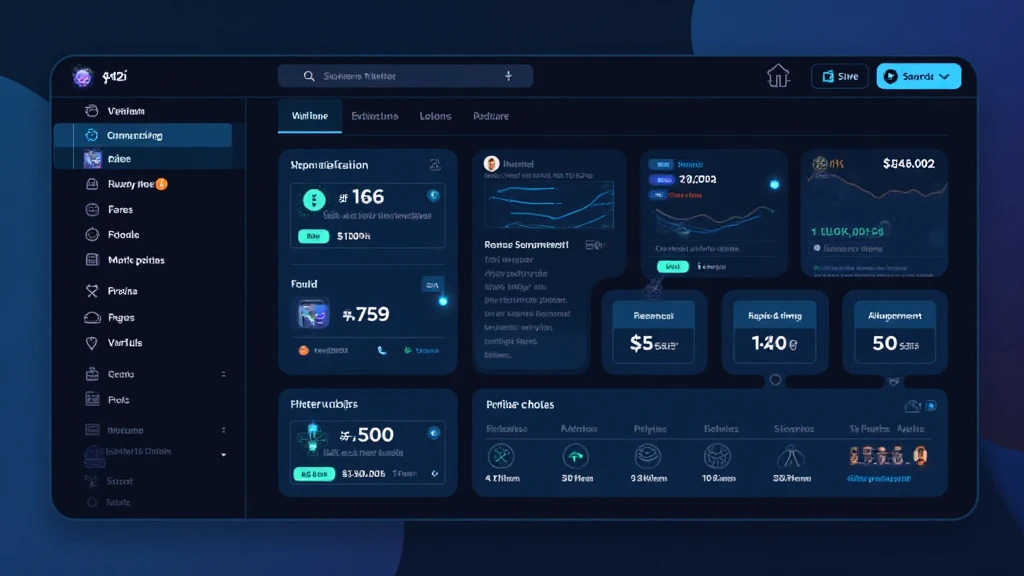Toggle the top legend chip on the 20,002 card

pos(662,165)
